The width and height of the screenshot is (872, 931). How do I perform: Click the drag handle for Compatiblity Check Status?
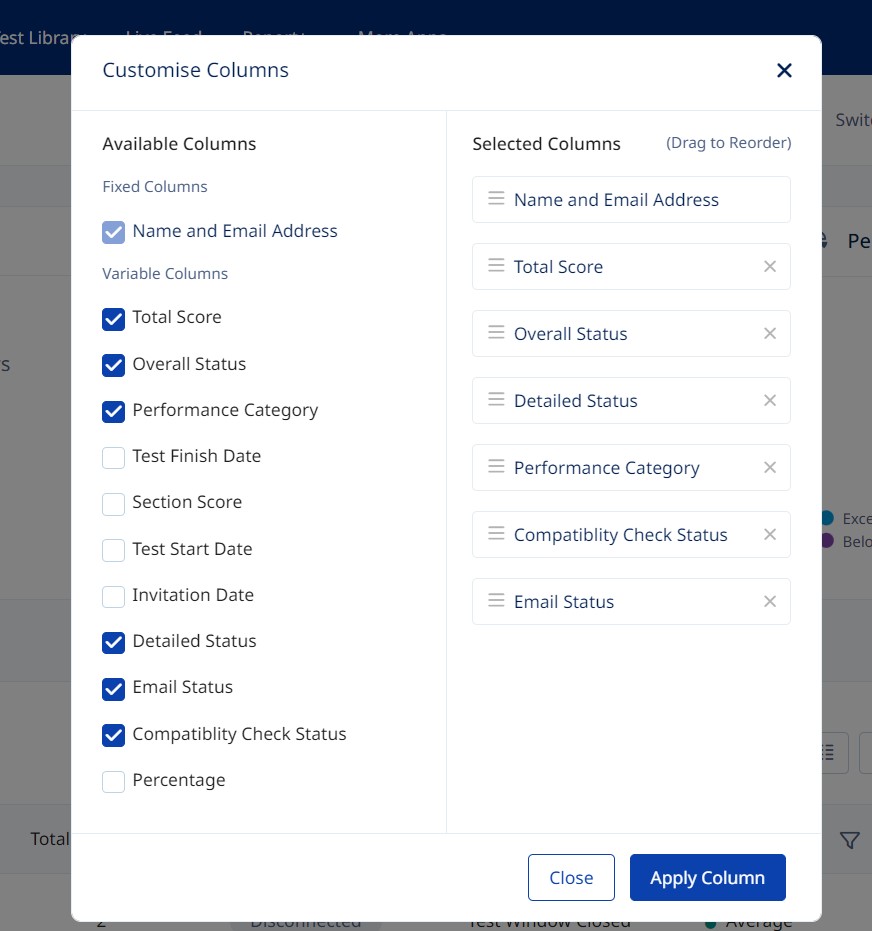point(495,534)
